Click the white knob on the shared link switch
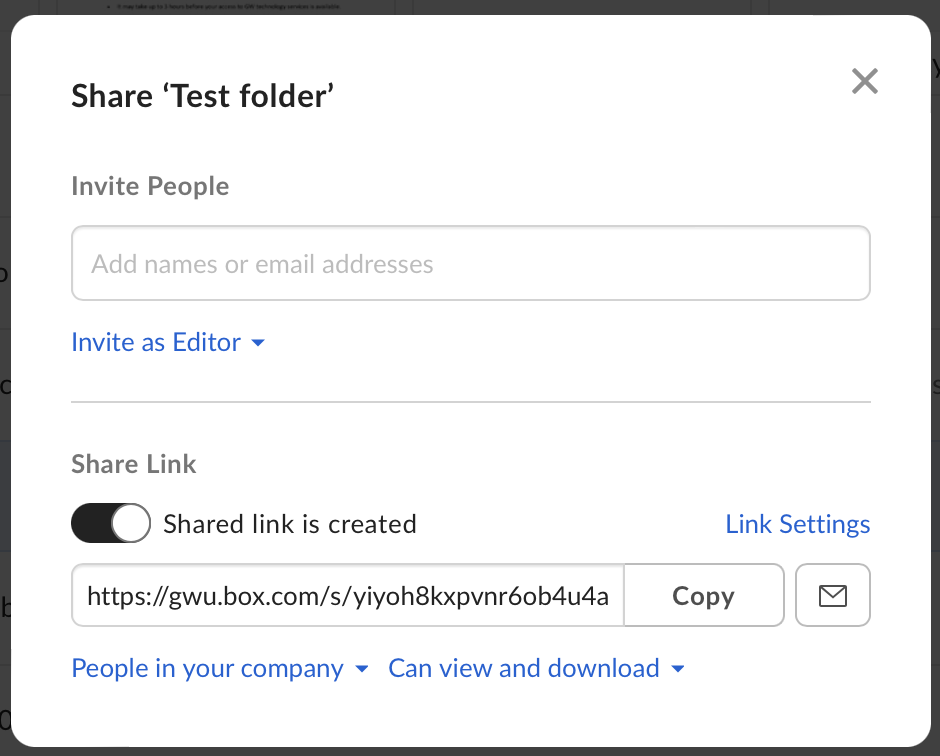The height and width of the screenshot is (756, 940). tap(130, 524)
